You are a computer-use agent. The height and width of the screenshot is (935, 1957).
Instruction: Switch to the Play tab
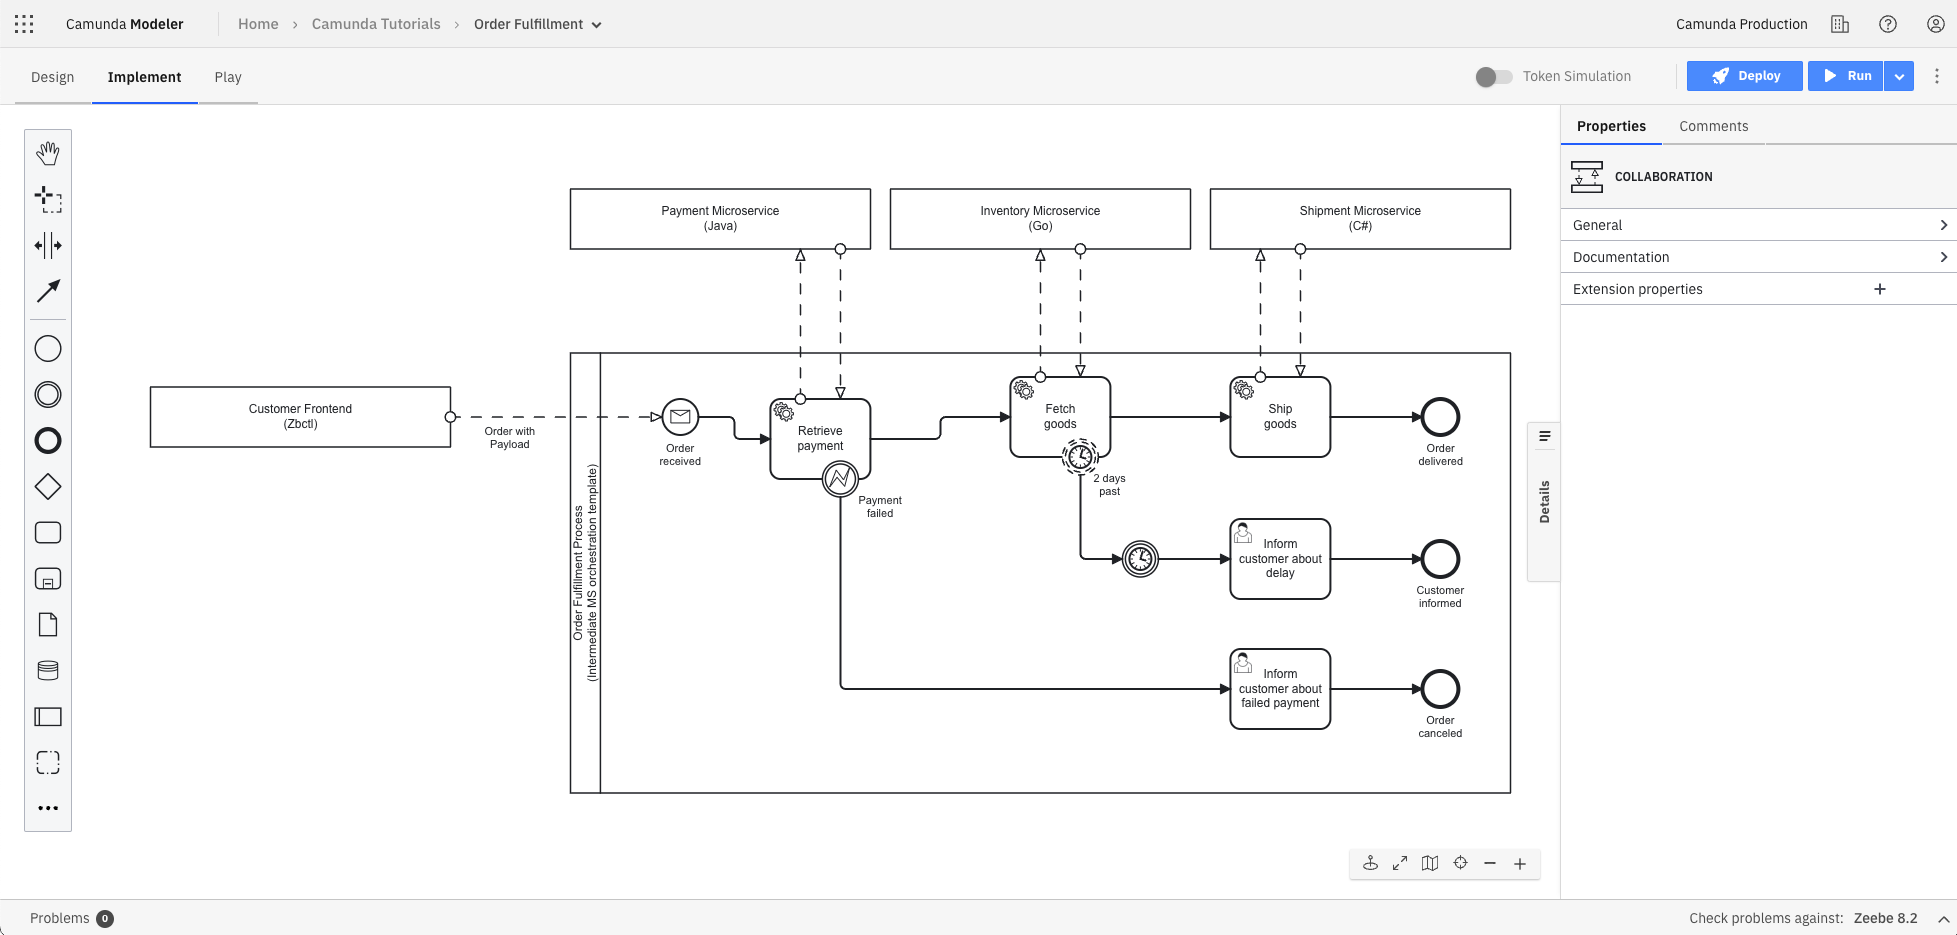click(228, 77)
